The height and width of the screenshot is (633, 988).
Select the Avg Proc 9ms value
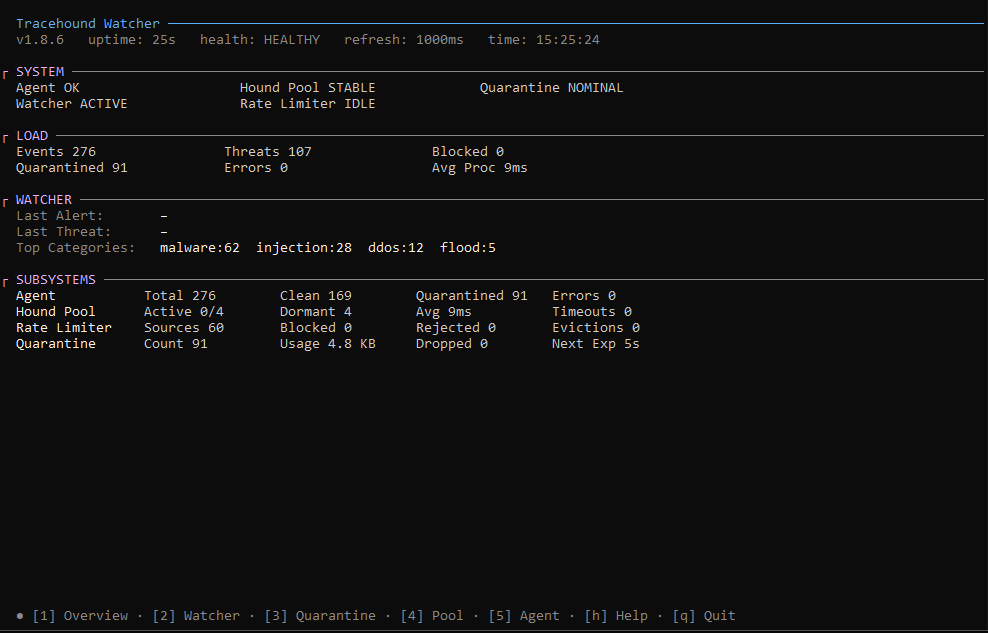(480, 168)
